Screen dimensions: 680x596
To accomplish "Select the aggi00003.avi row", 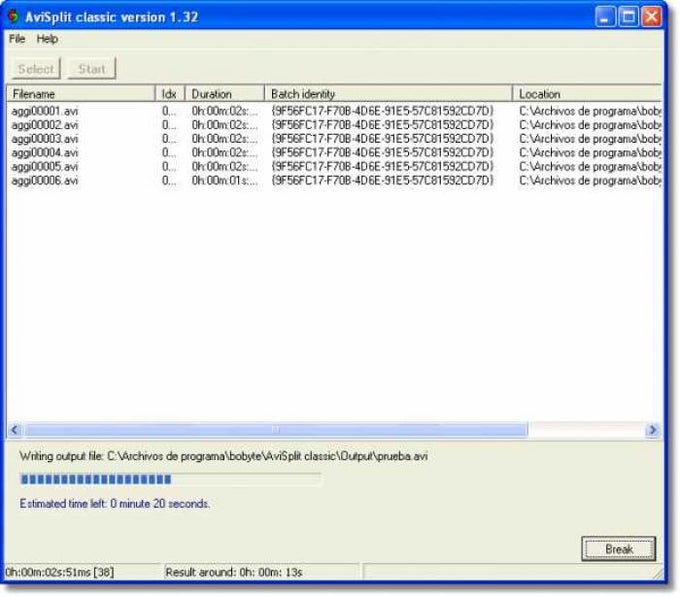I will [x=334, y=139].
